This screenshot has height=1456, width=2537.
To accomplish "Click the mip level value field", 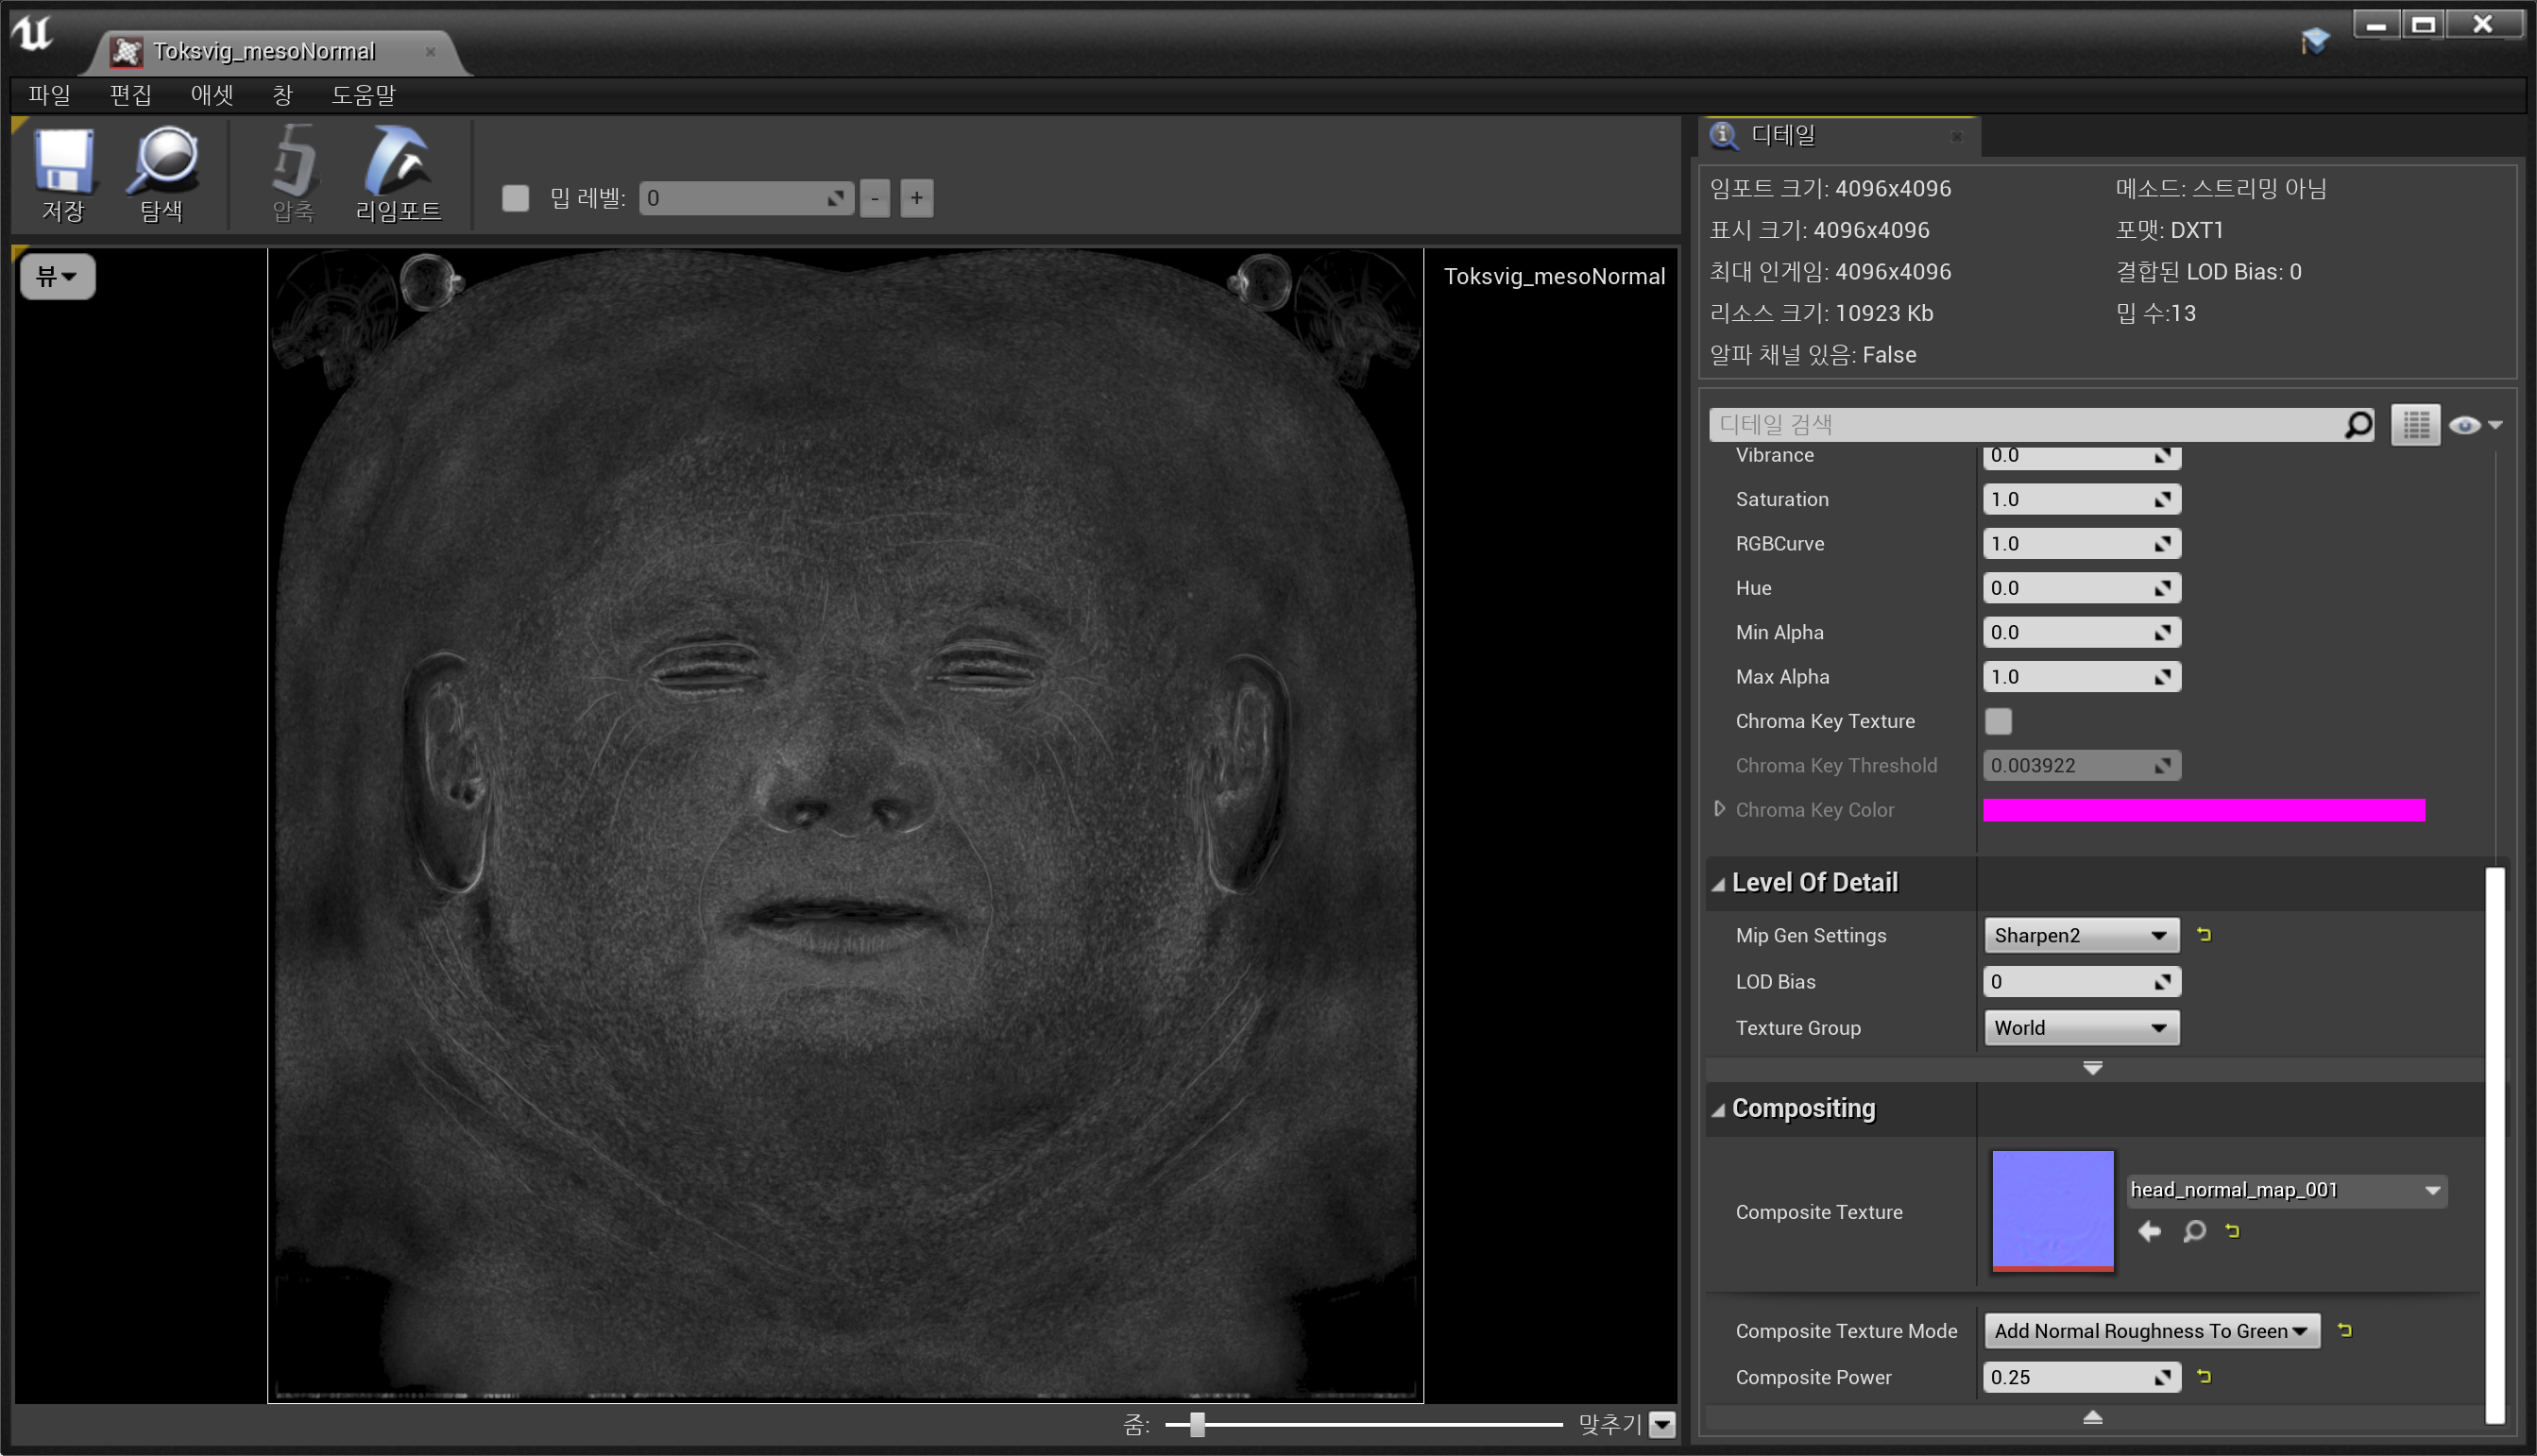I will click(745, 198).
